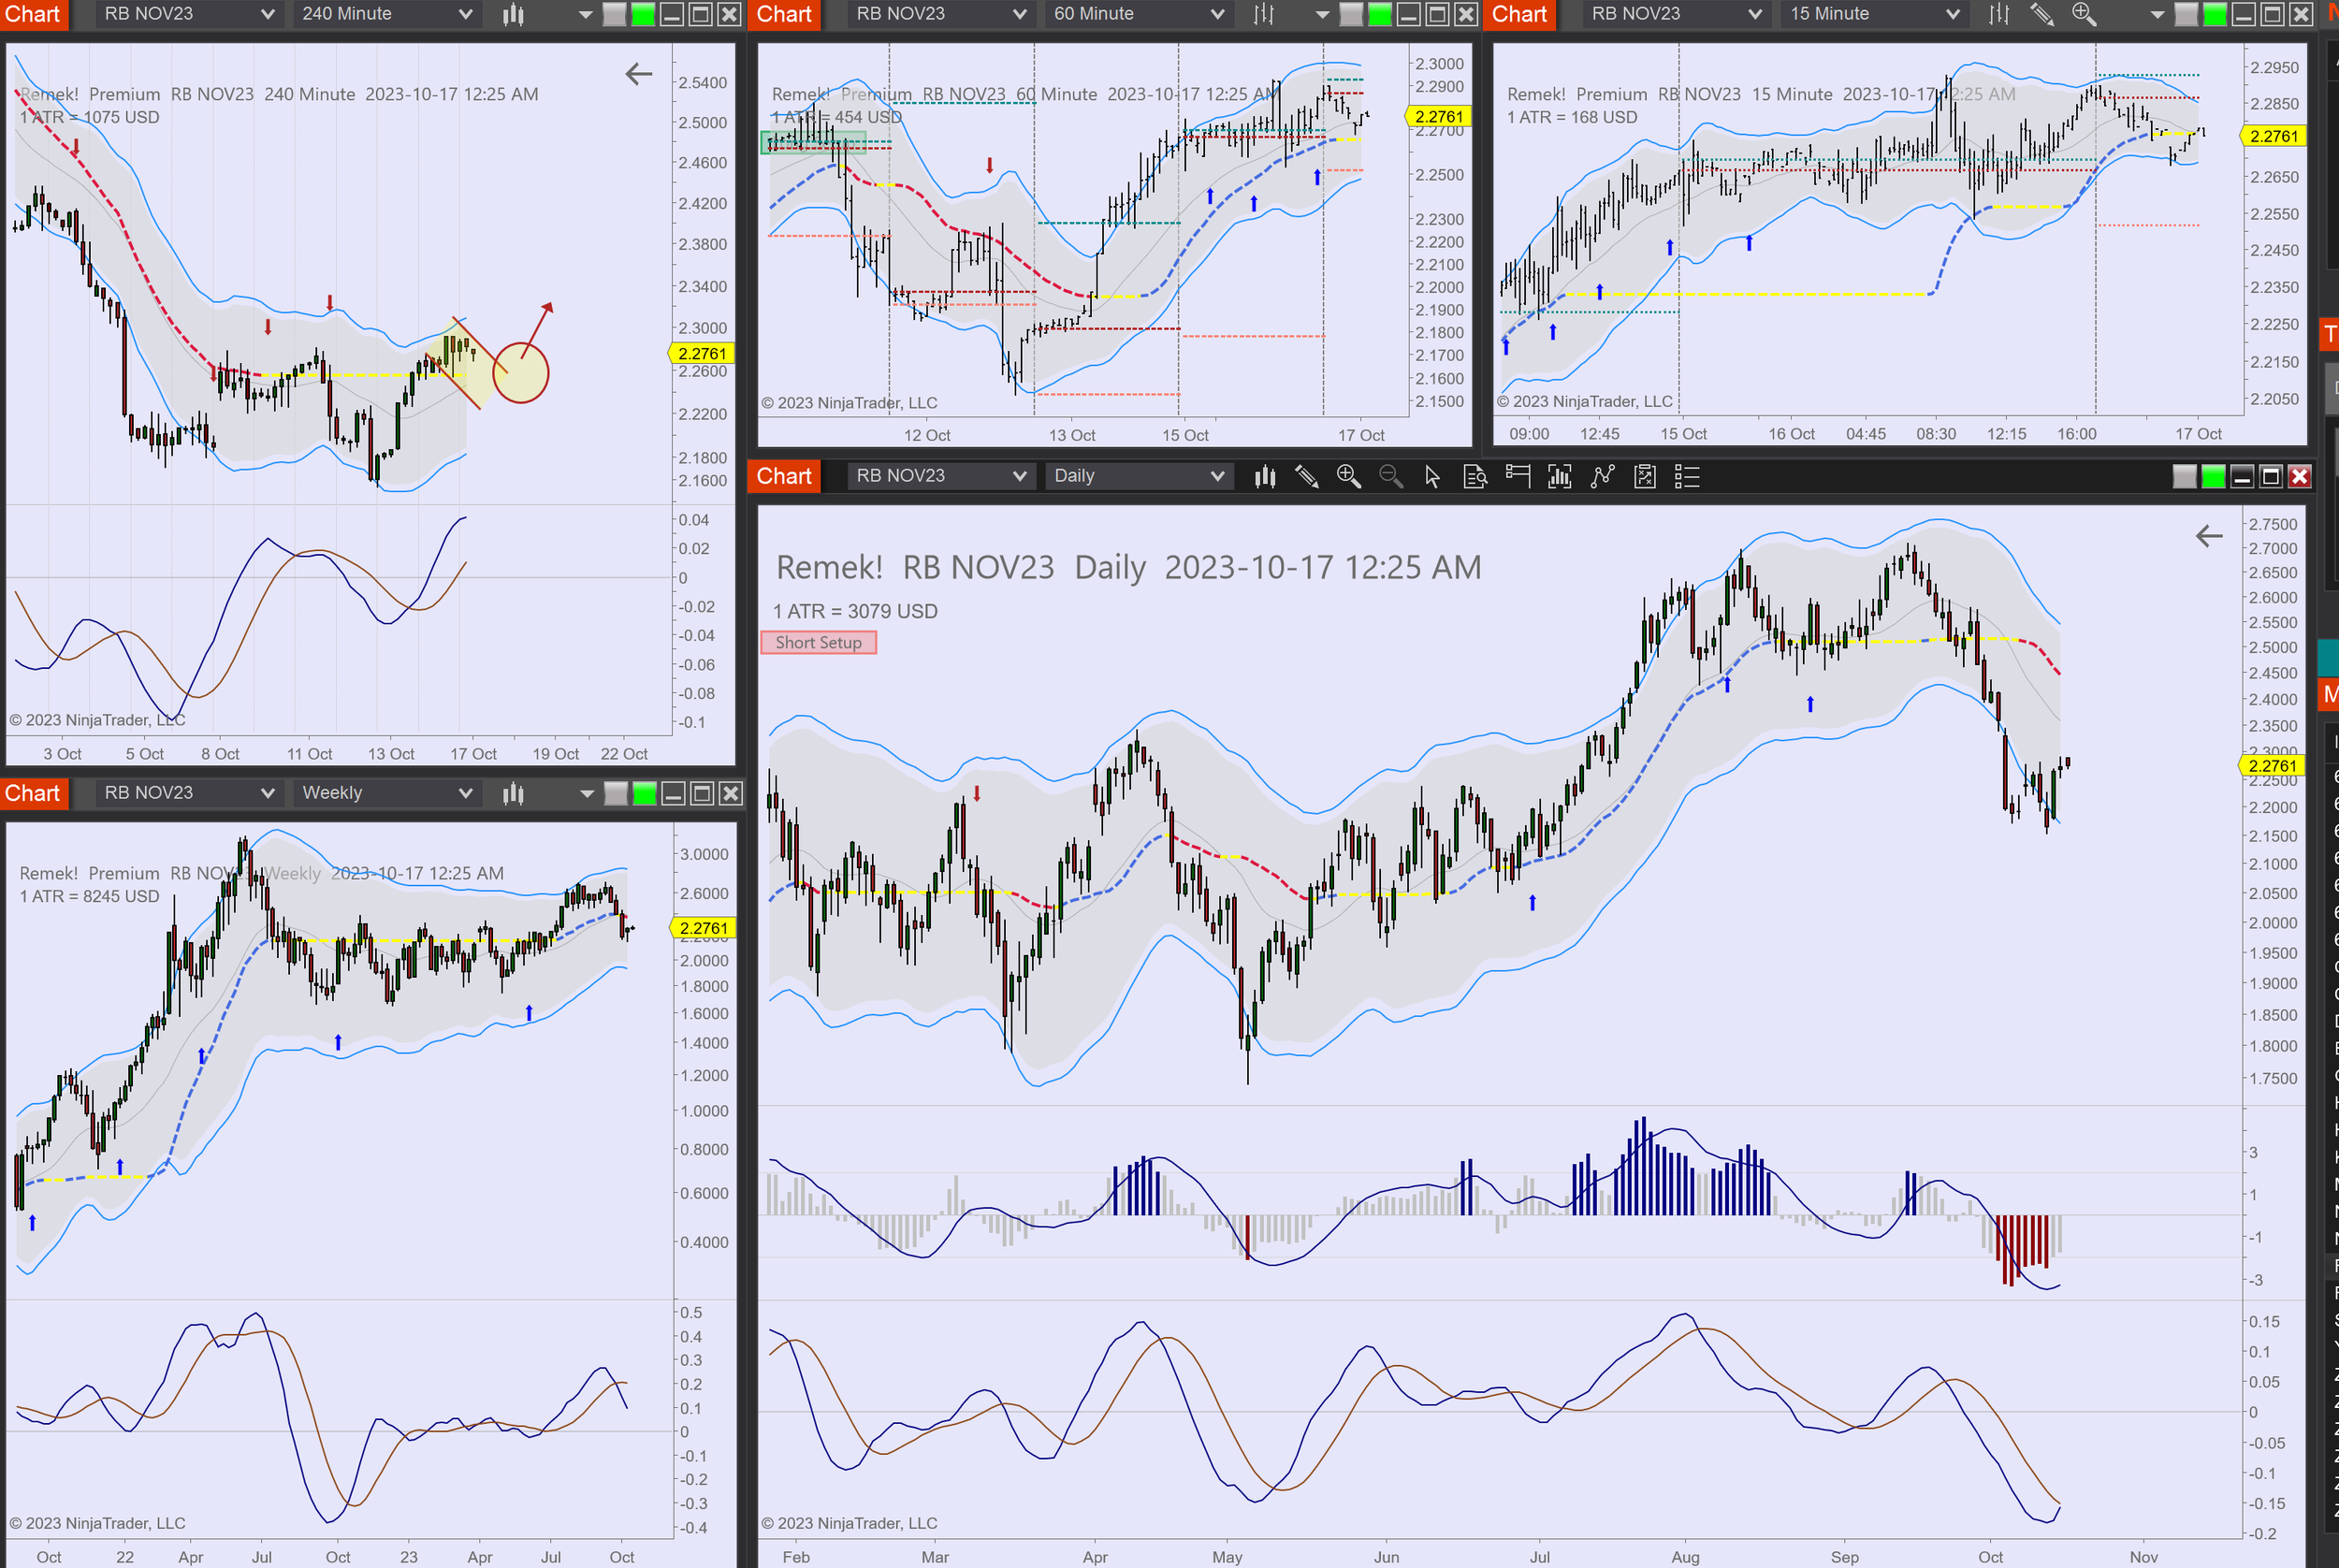Image resolution: width=2339 pixels, height=1568 pixels.
Task: Open bar type selector in Daily chart toolbar
Action: click(x=1265, y=477)
